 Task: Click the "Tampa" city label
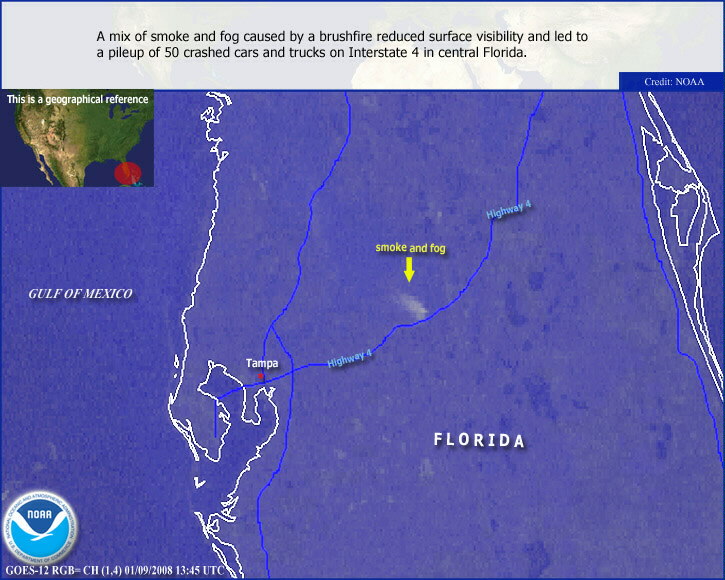click(x=262, y=363)
